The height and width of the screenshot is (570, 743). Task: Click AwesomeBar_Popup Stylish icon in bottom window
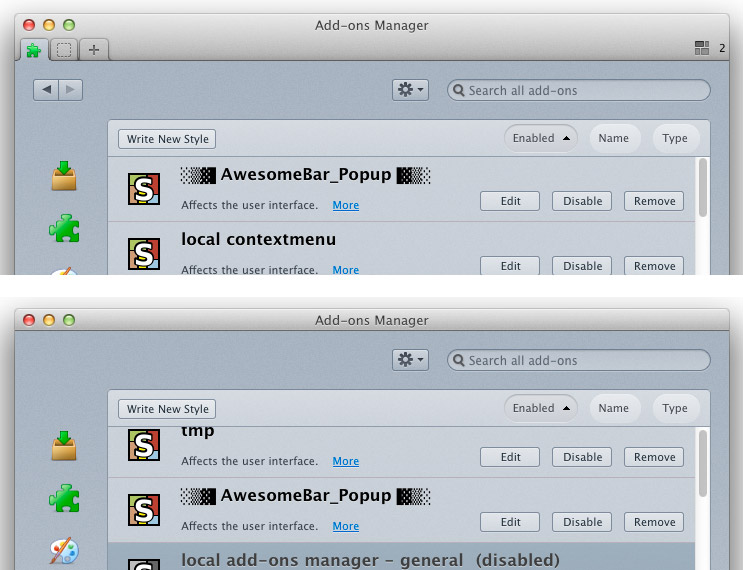pos(144,510)
